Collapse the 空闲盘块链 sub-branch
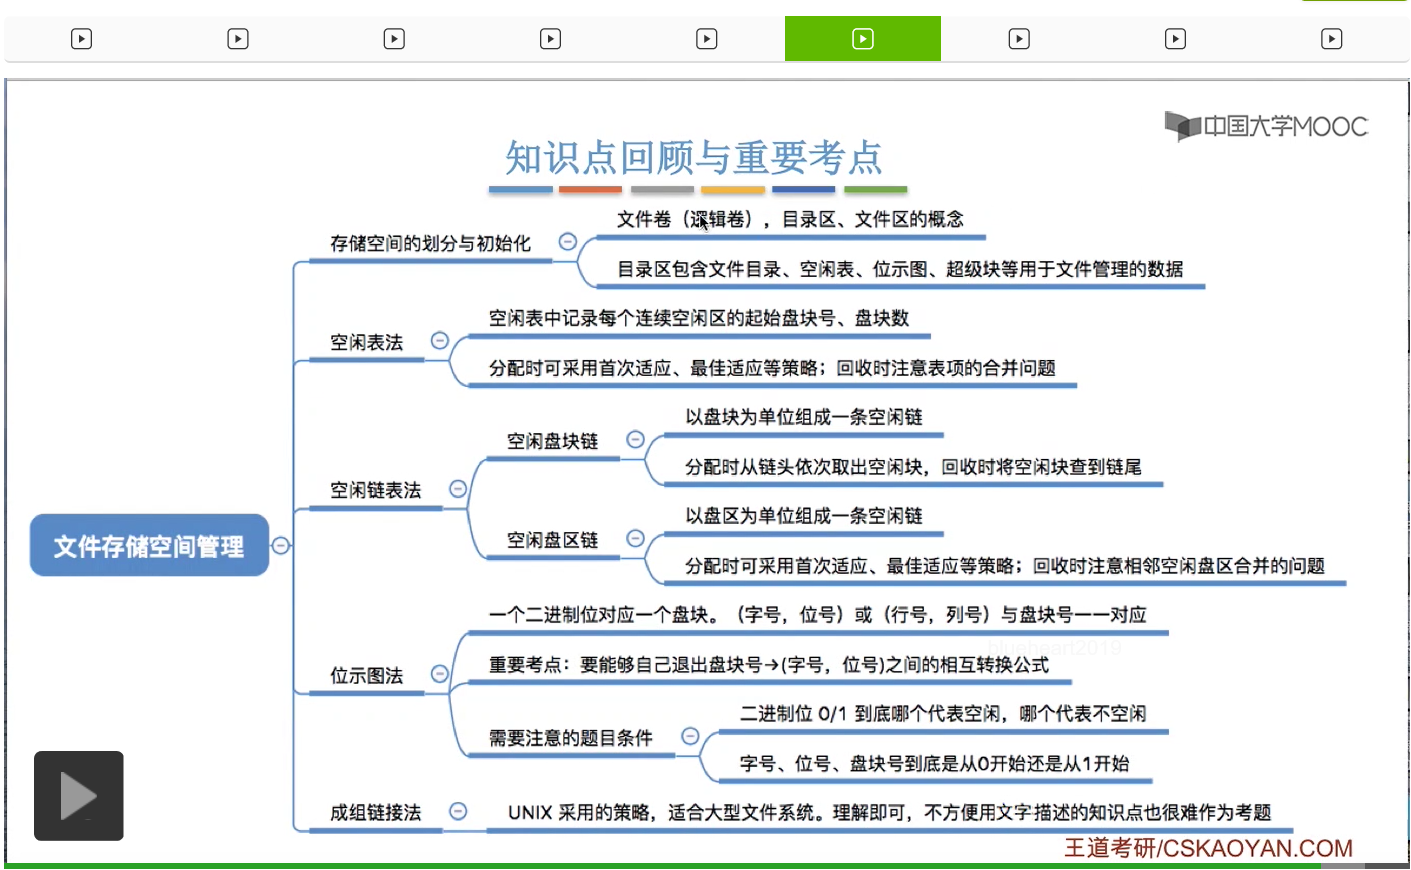The image size is (1411, 870). [x=635, y=439]
